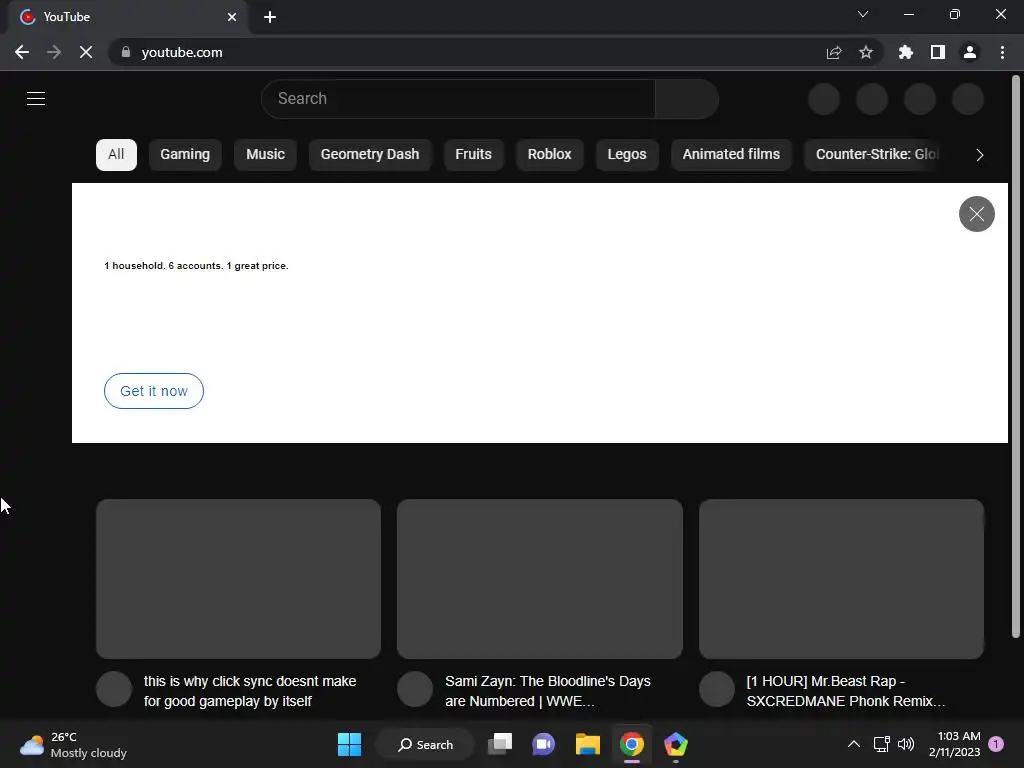Open the Chat app on taskbar

543,744
